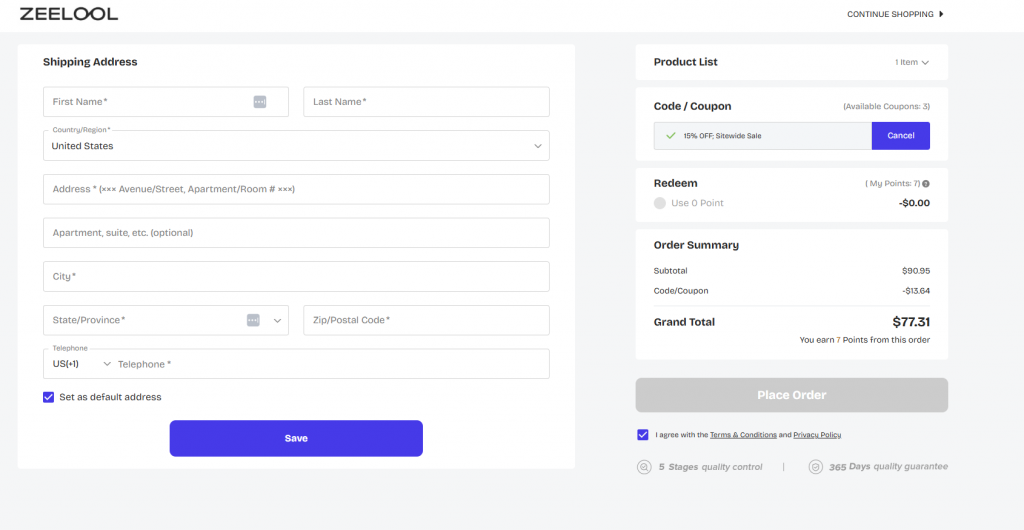Select the Use 0 Point radio button
The width and height of the screenshot is (1024, 530).
660,203
